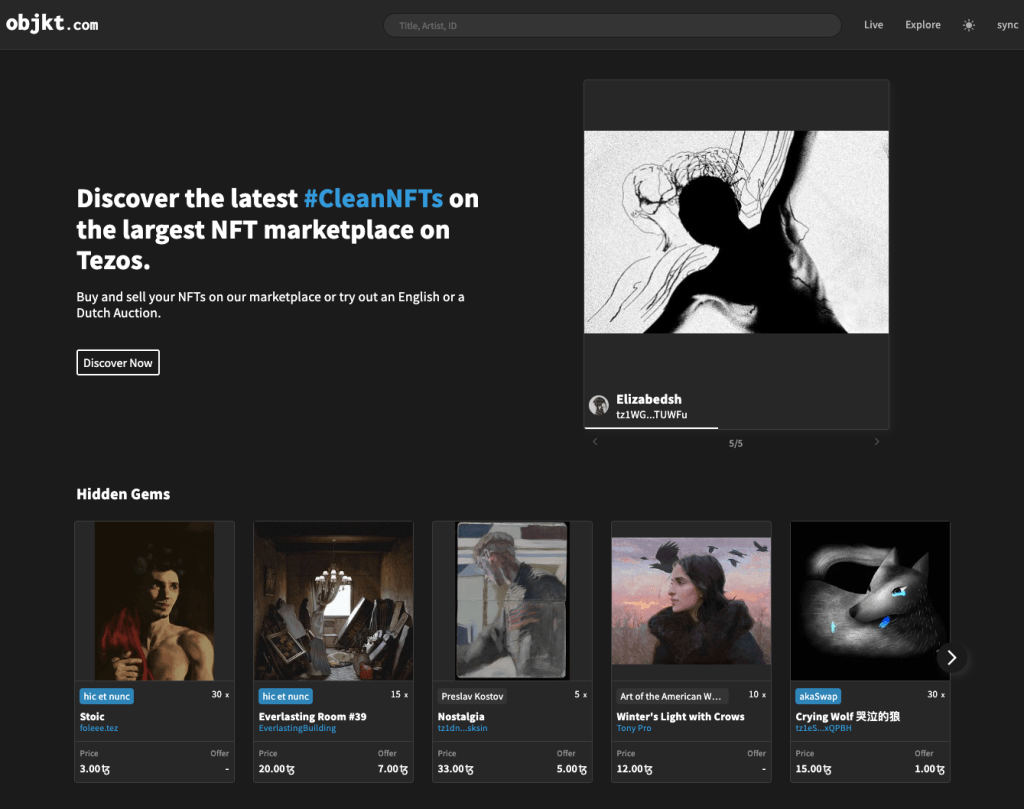This screenshot has height=809, width=1024.
Task: Click the #CleanNFTs hashtag link
Action: coord(374,198)
